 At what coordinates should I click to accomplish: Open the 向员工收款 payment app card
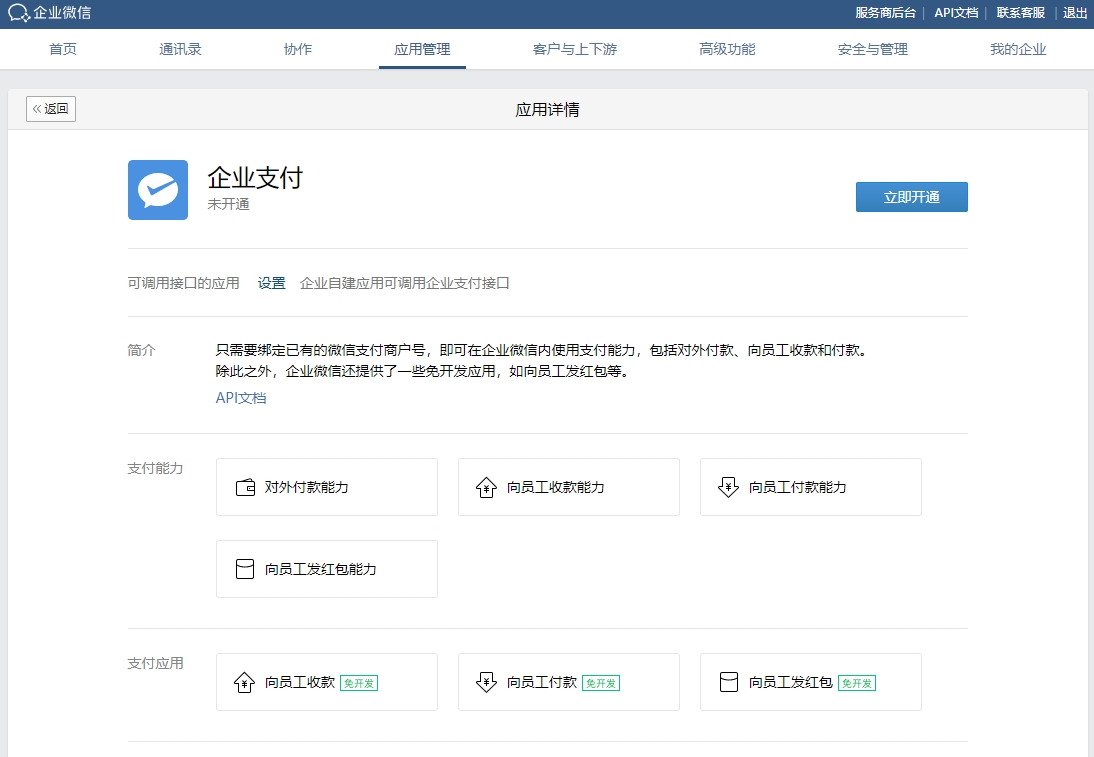327,682
